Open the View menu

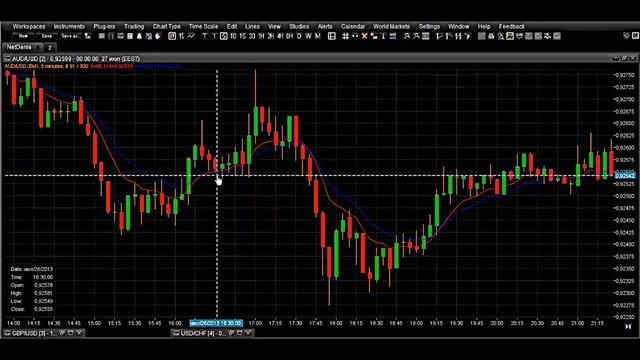tap(274, 27)
